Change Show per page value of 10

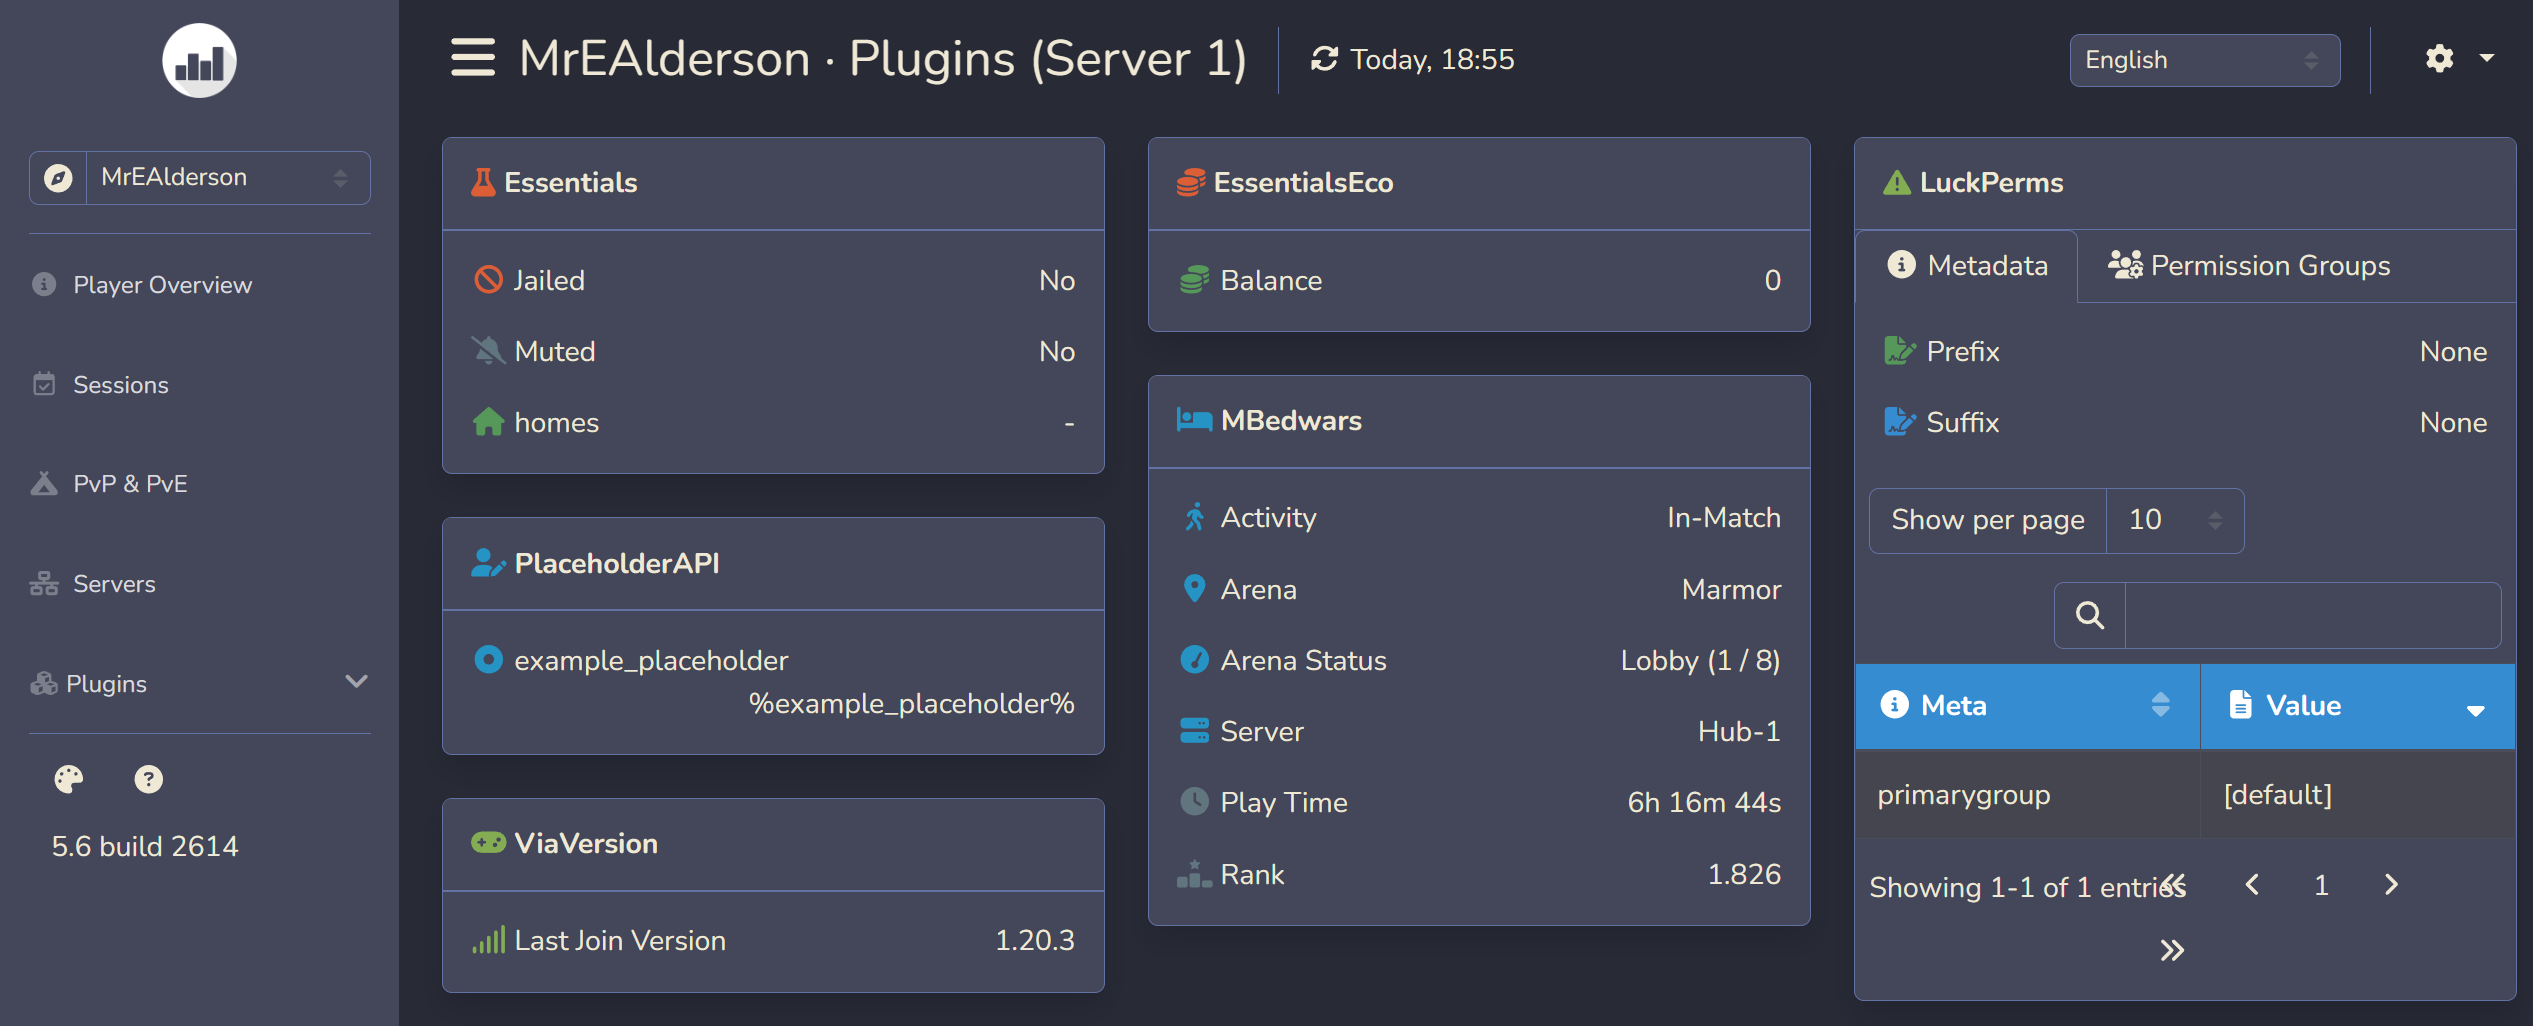[2174, 521]
